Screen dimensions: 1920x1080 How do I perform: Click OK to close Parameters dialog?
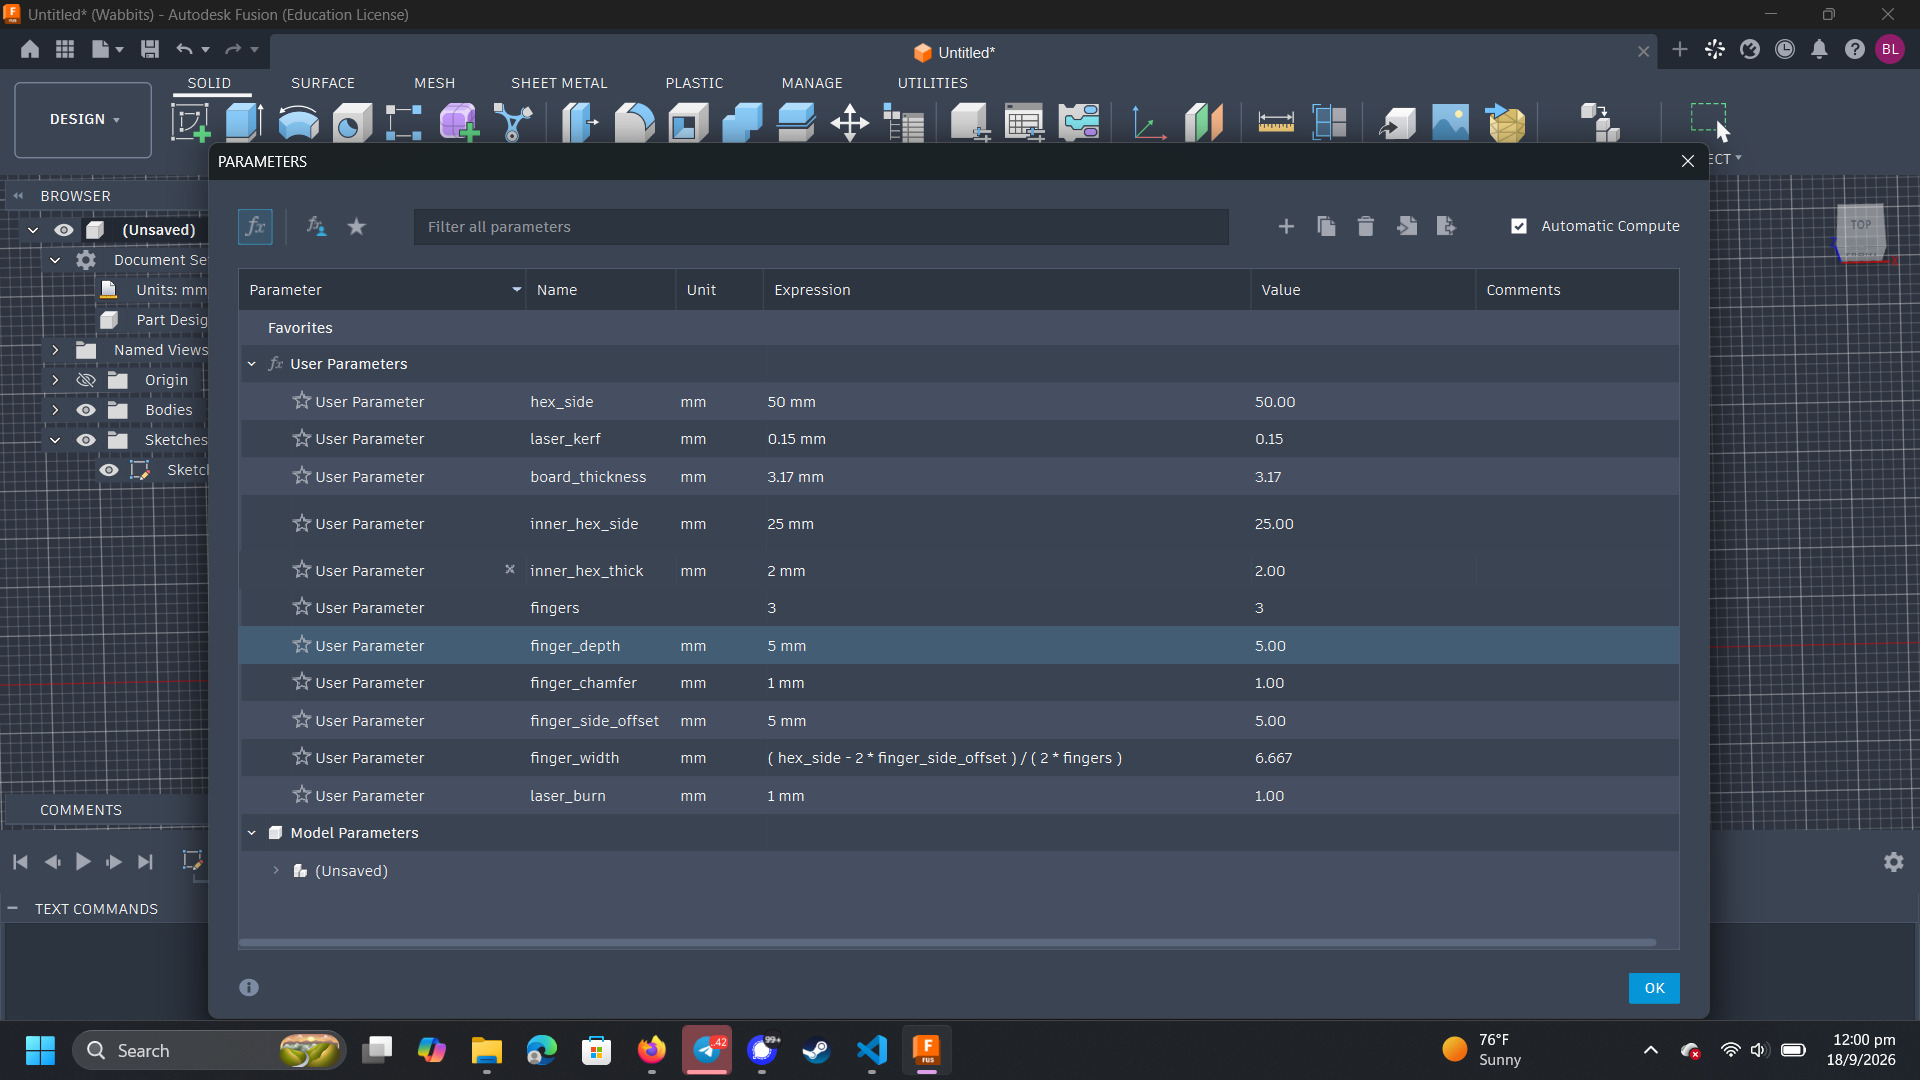pyautogui.click(x=1654, y=988)
